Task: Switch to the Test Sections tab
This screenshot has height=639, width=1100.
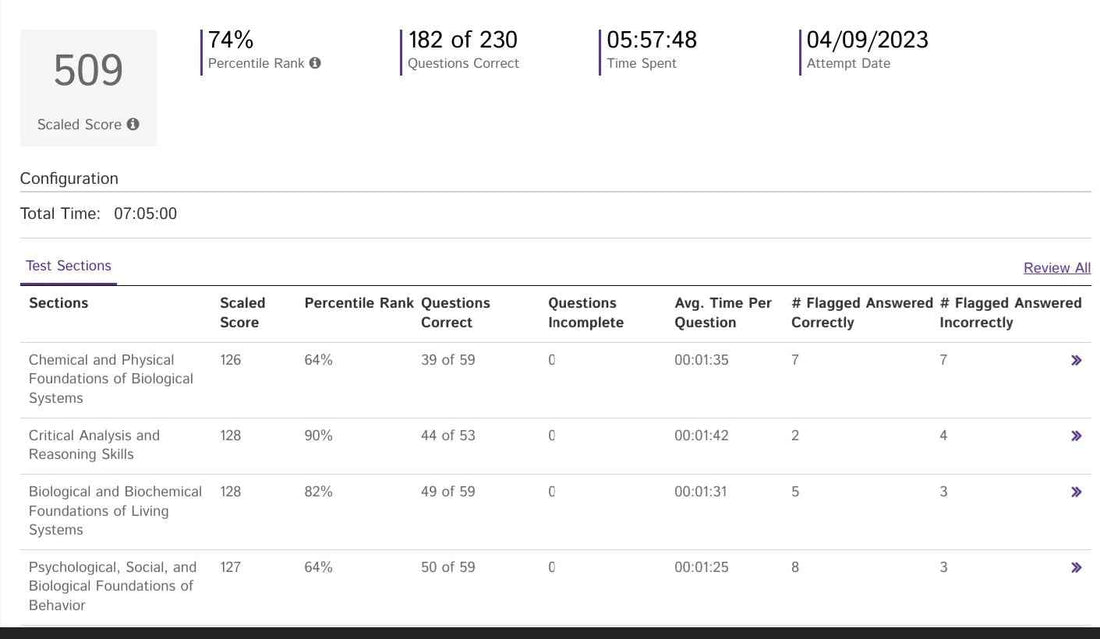Action: (68, 266)
